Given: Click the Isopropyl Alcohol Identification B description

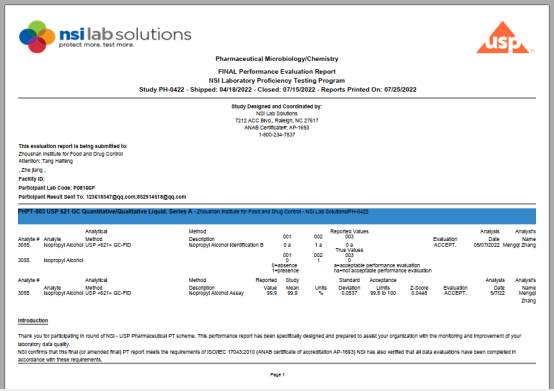Looking at the screenshot, I should tap(226, 245).
